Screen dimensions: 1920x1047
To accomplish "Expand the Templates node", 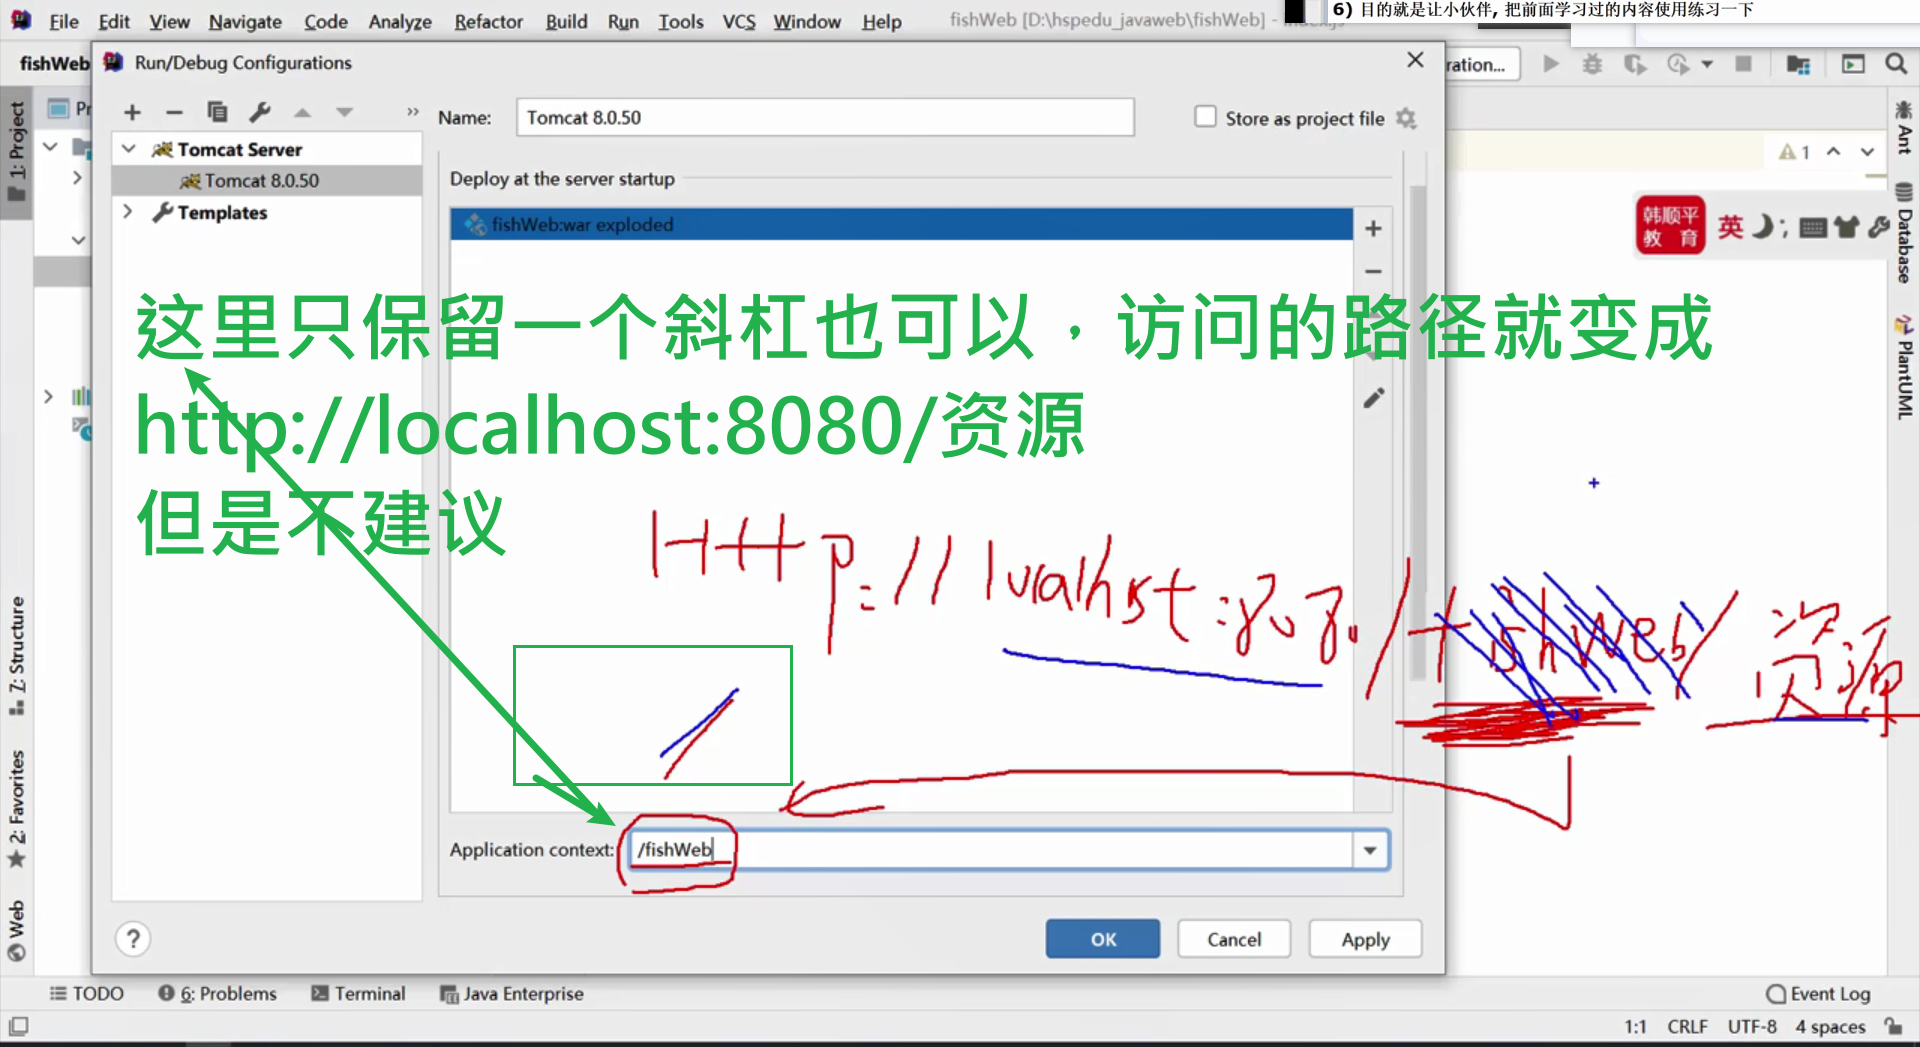I will (x=127, y=212).
